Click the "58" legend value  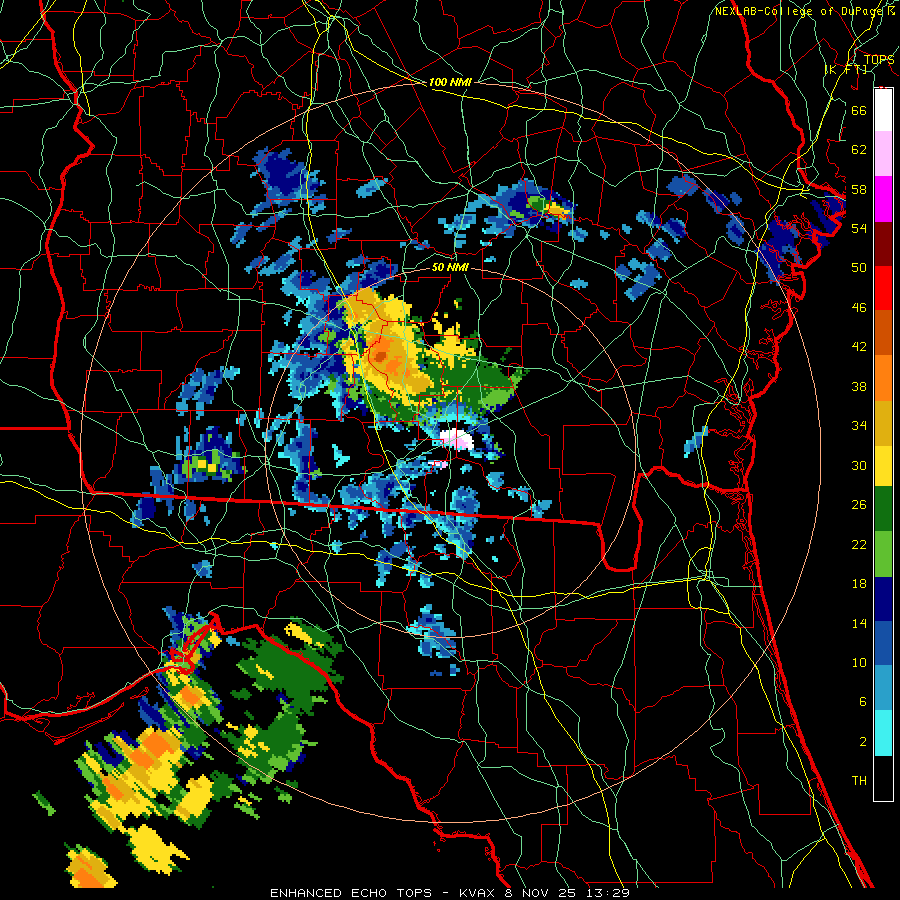tap(859, 189)
